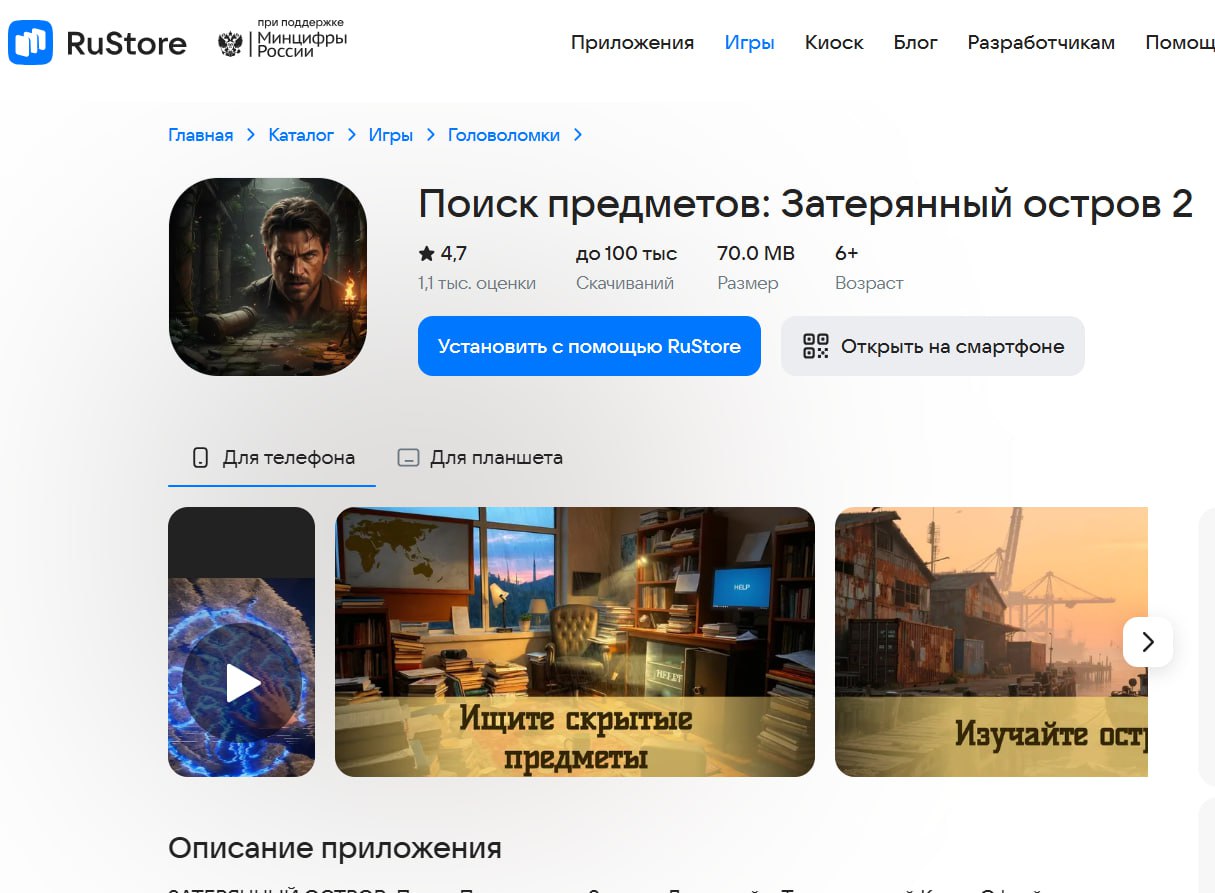Open the Игры menu item

(749, 42)
